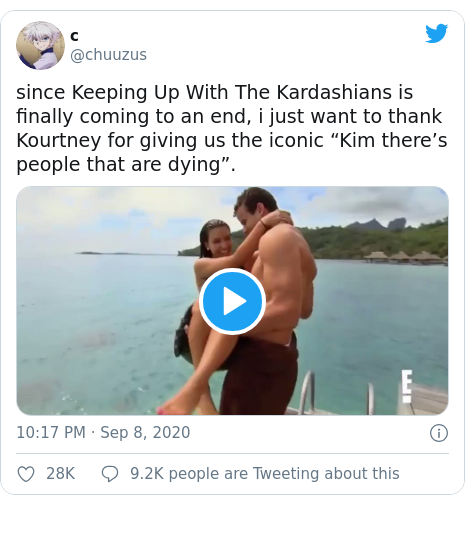Open the anime profile avatar
This screenshot has width=465, height=550.
click(40, 46)
